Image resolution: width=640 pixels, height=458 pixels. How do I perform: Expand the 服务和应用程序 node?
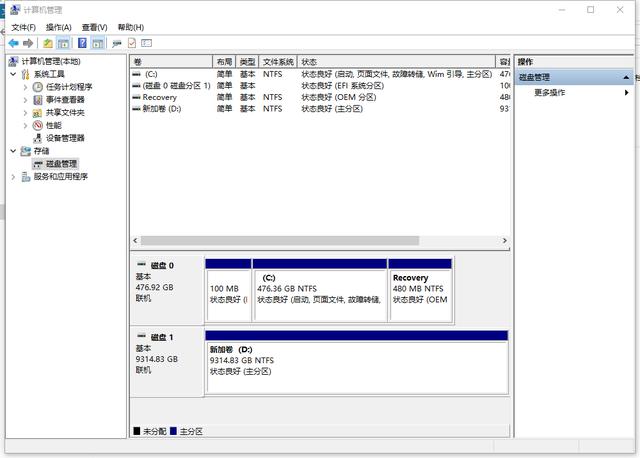coord(13,177)
